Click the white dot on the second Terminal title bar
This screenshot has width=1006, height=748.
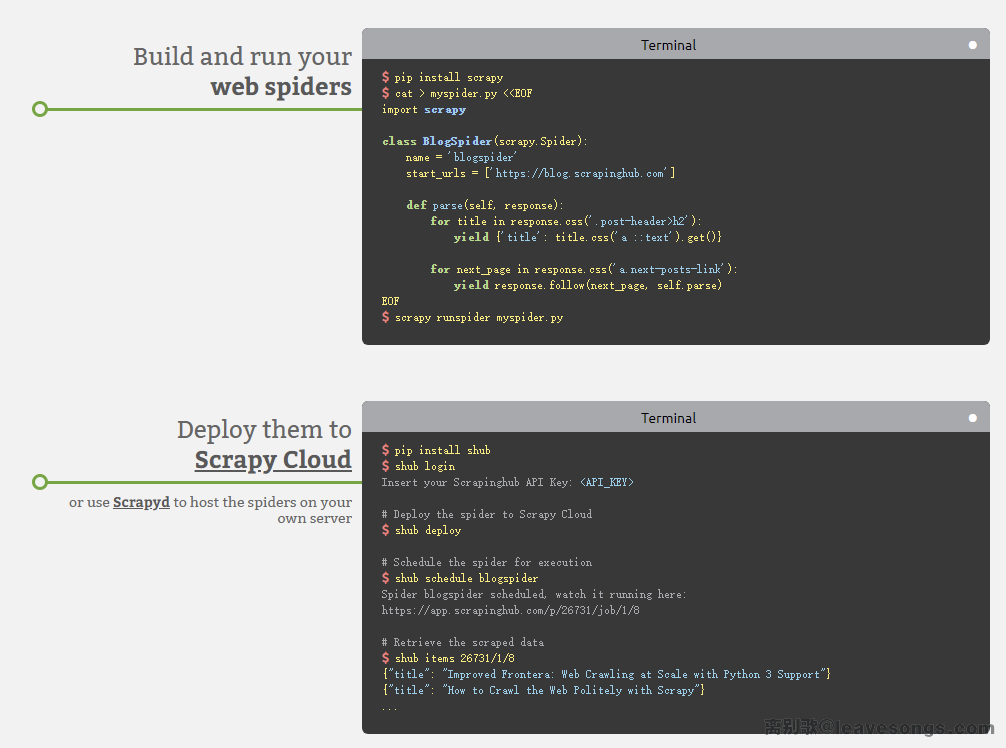tap(972, 418)
